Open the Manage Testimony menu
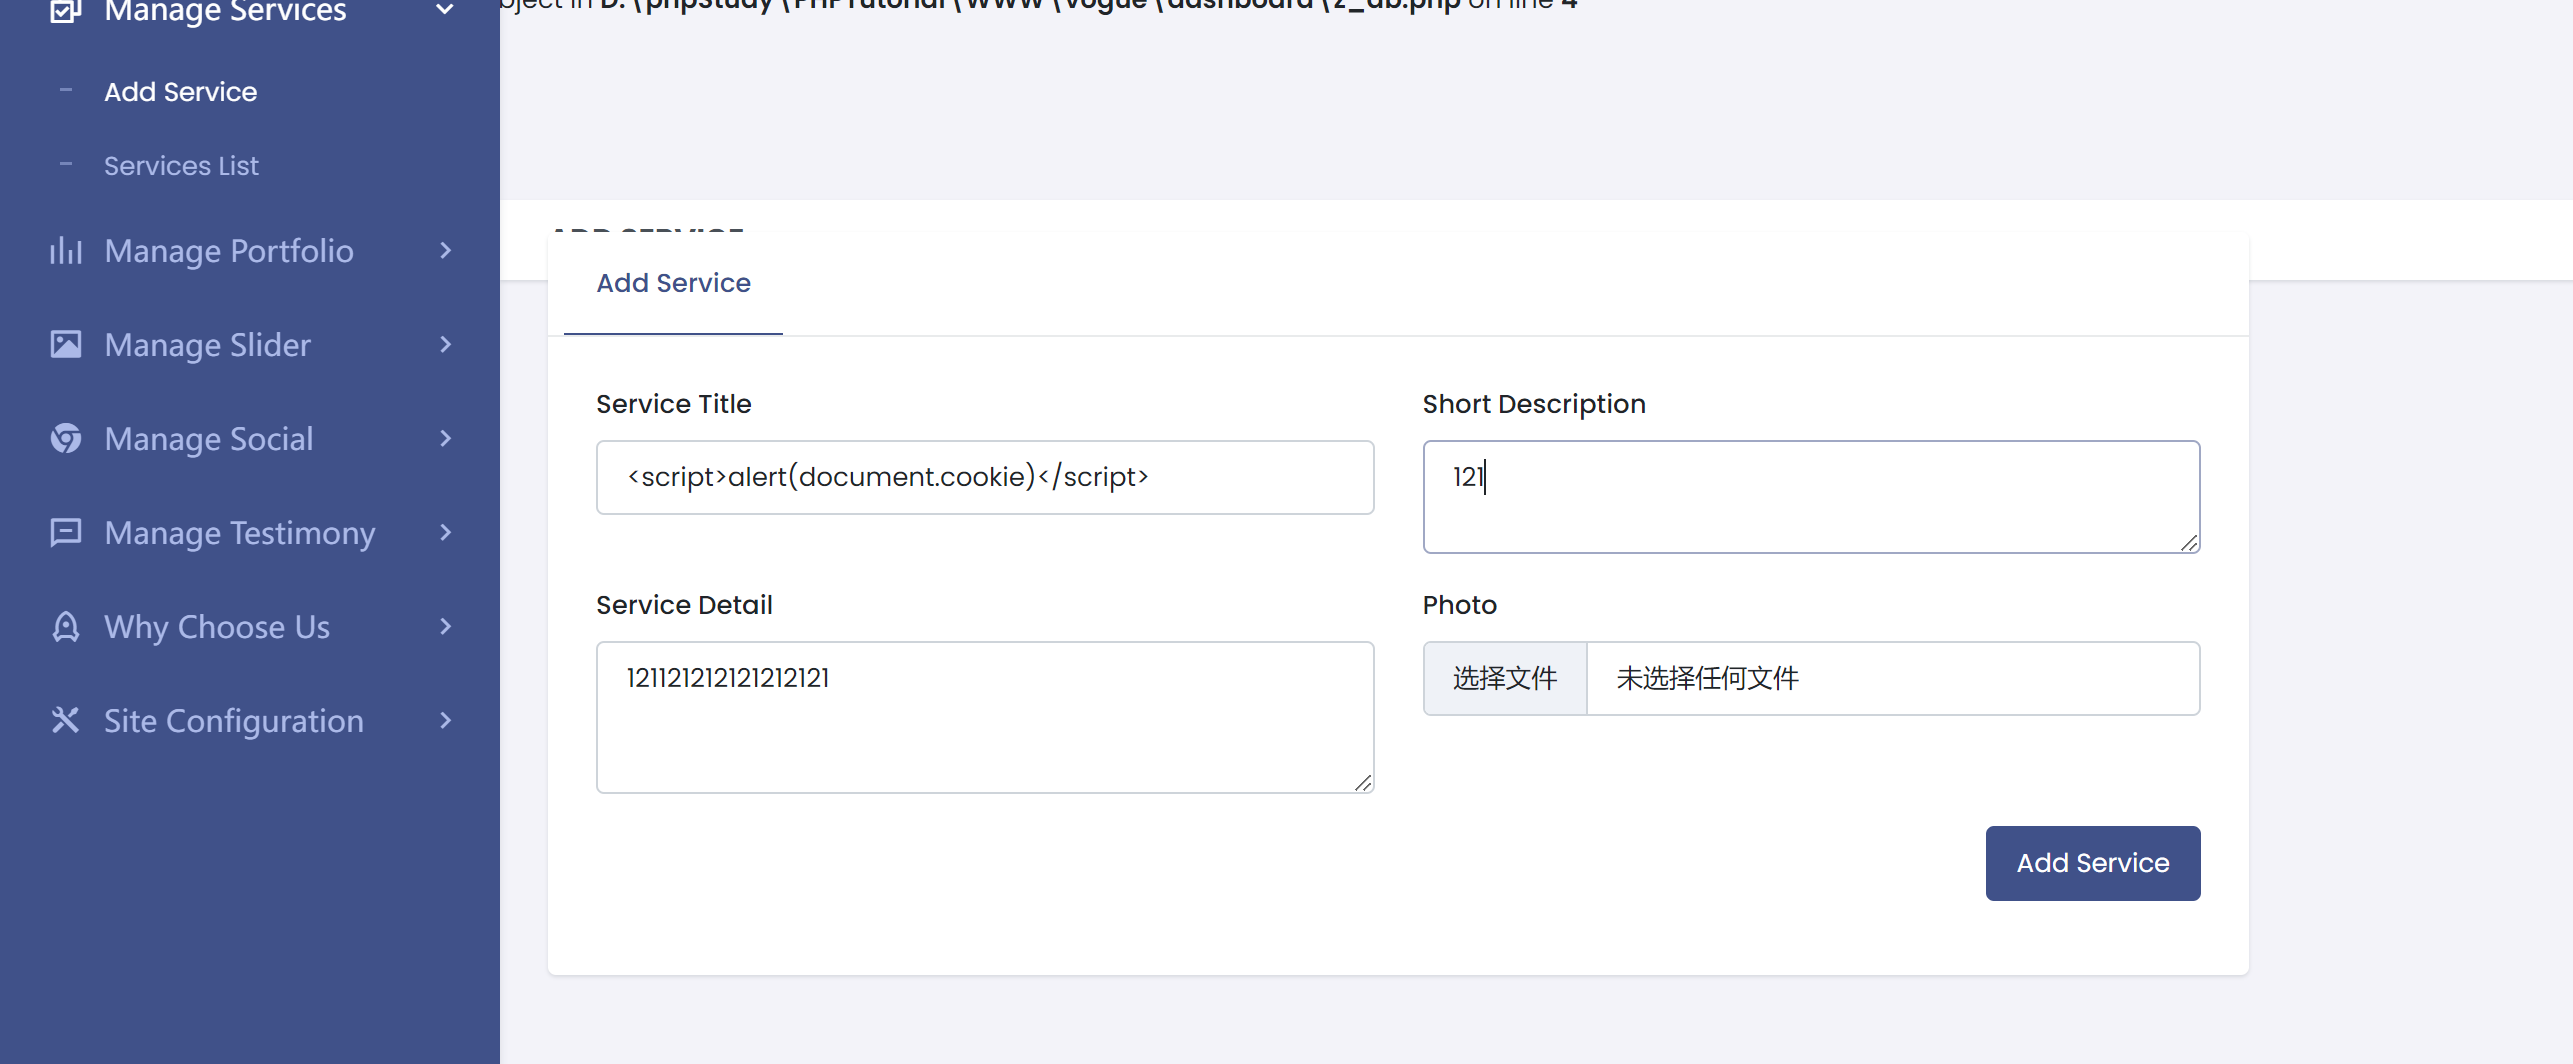This screenshot has height=1064, width=2573. click(x=240, y=533)
